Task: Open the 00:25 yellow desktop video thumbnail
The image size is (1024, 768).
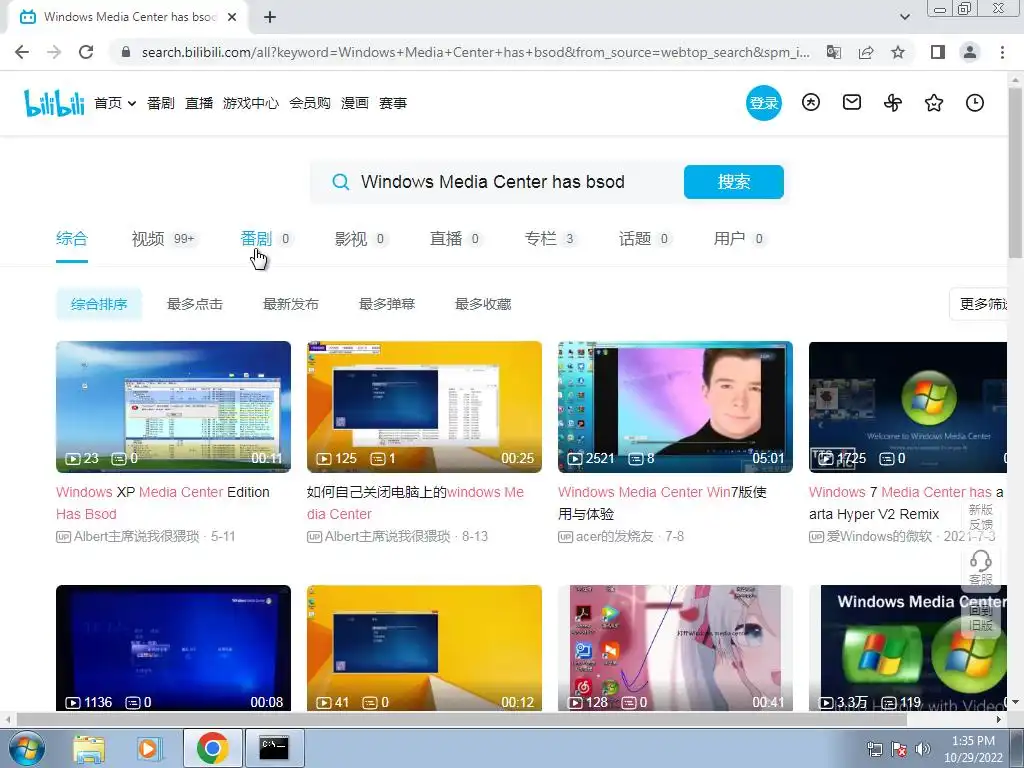Action: point(424,407)
